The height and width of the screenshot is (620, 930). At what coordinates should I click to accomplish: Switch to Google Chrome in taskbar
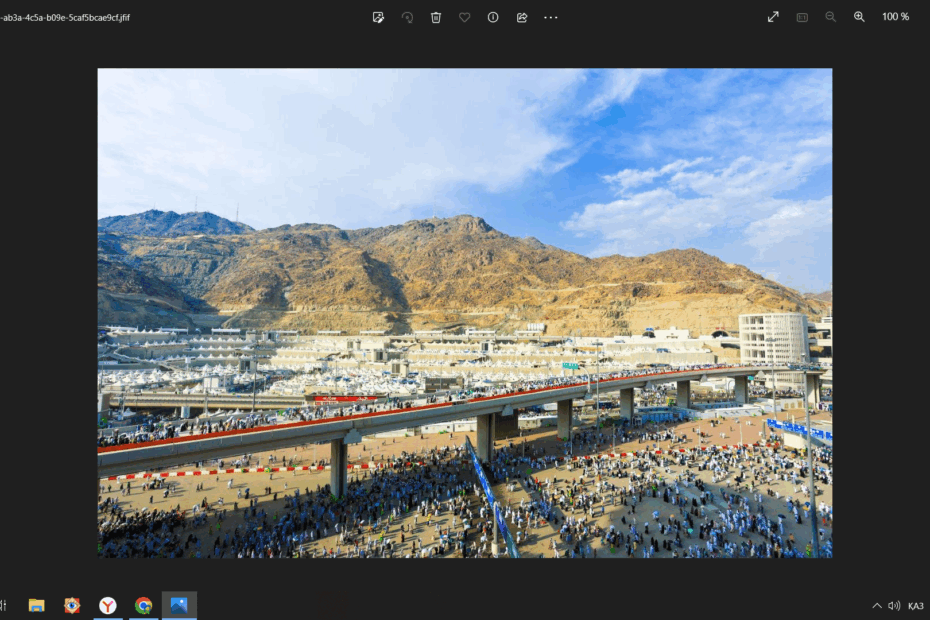[143, 605]
